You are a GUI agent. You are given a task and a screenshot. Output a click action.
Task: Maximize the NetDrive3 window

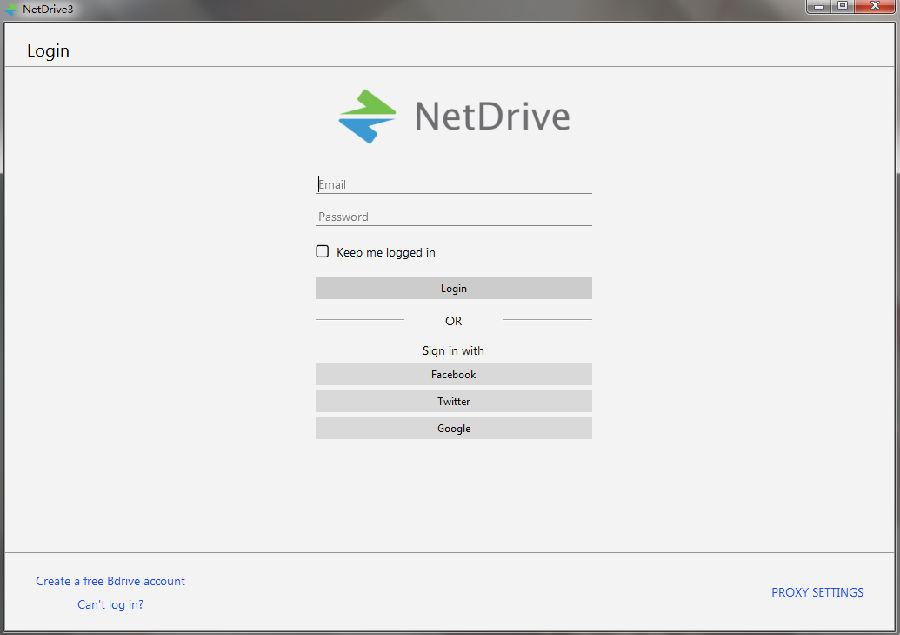point(843,7)
